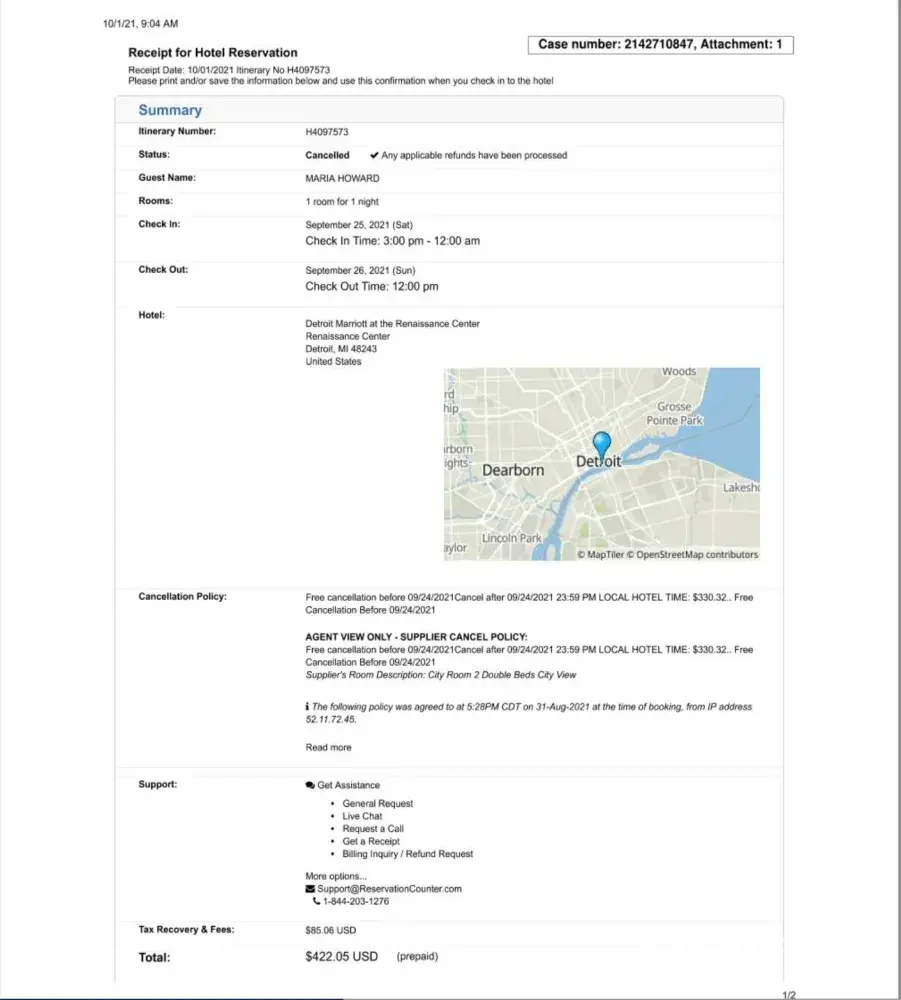Click the Case number 2142710847 box

(x=661, y=45)
